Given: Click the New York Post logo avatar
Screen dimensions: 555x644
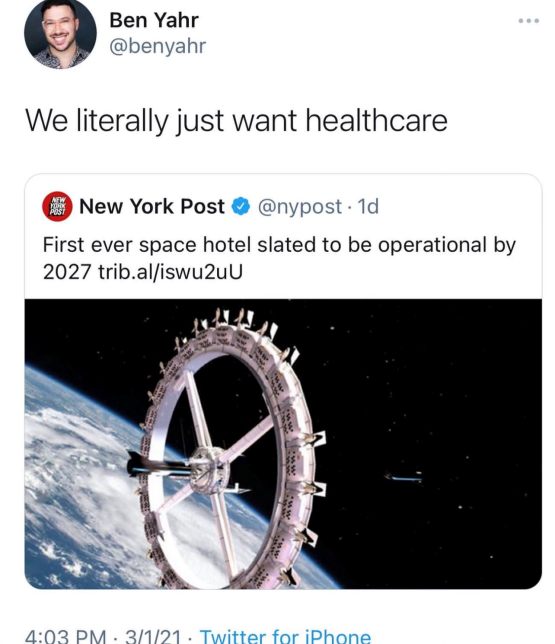Looking at the screenshot, I should point(58,206).
